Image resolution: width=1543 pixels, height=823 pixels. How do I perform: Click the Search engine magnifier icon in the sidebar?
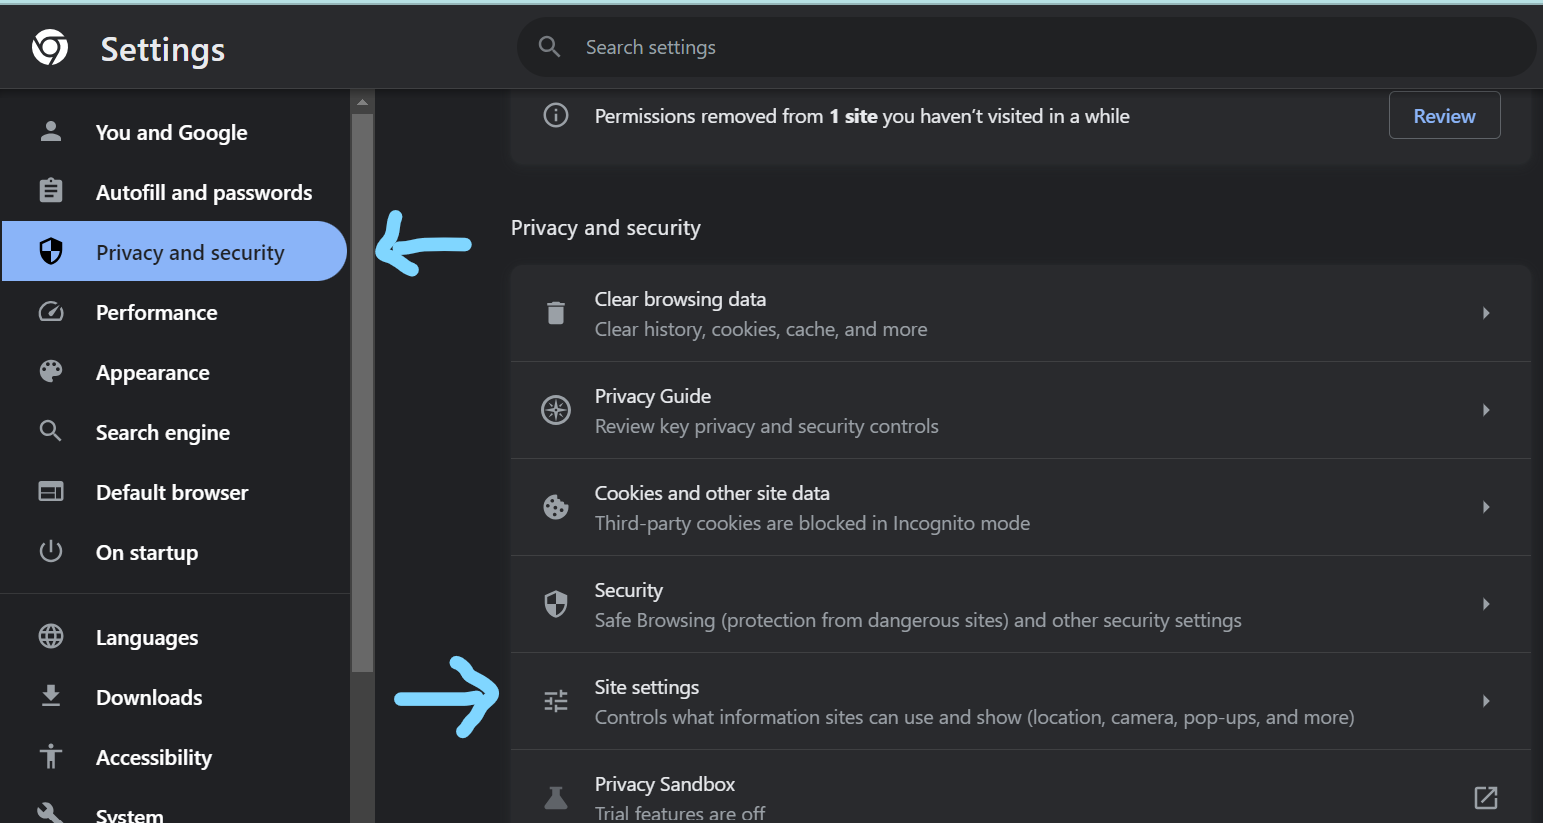51,431
